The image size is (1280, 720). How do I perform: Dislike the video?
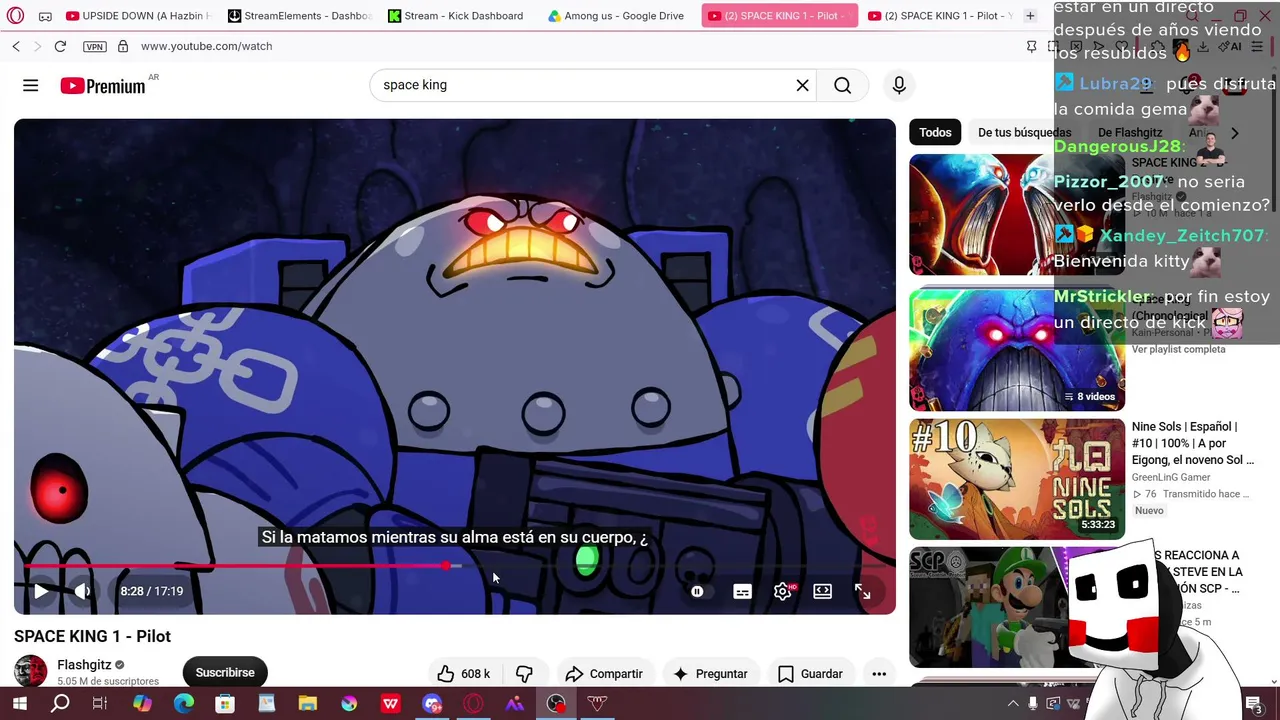[524, 674]
